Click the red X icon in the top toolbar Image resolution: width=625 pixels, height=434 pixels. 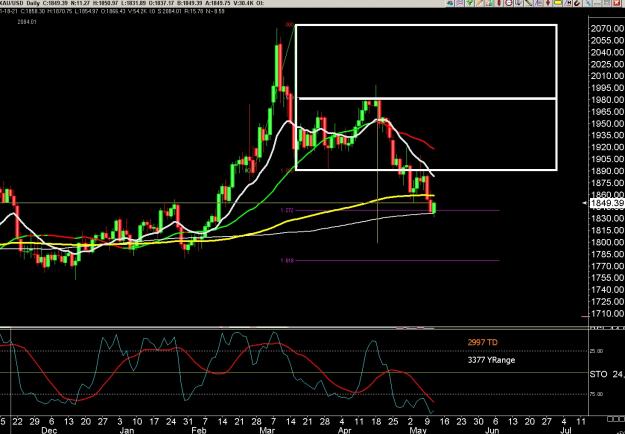click(616, 3)
